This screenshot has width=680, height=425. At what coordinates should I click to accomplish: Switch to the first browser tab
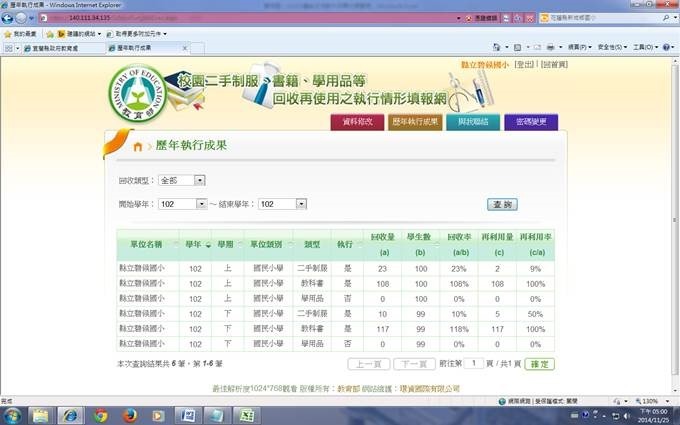(62, 48)
